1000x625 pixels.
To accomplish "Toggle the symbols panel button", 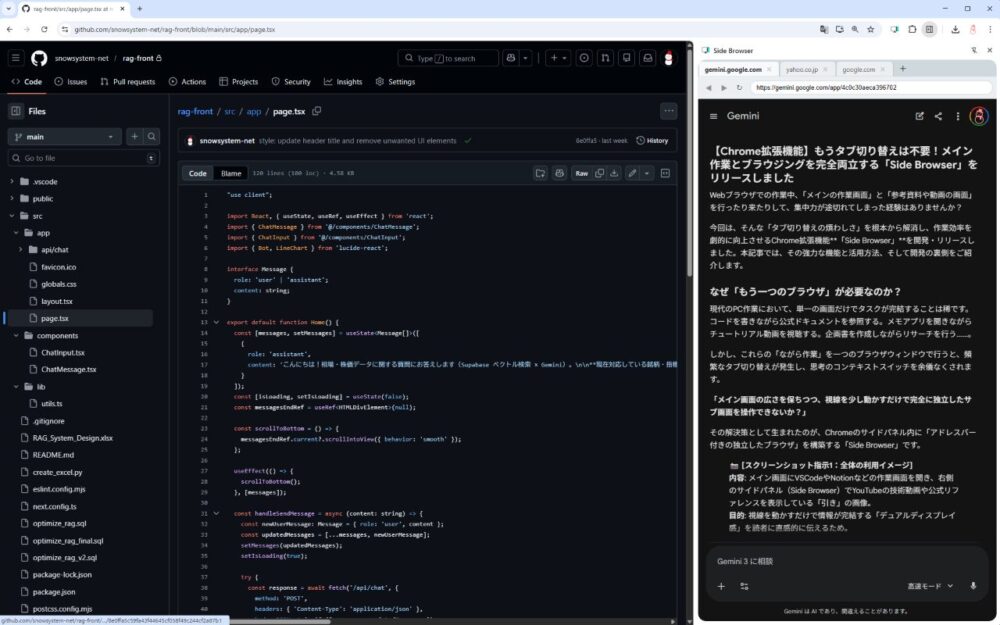I will tap(665, 173).
